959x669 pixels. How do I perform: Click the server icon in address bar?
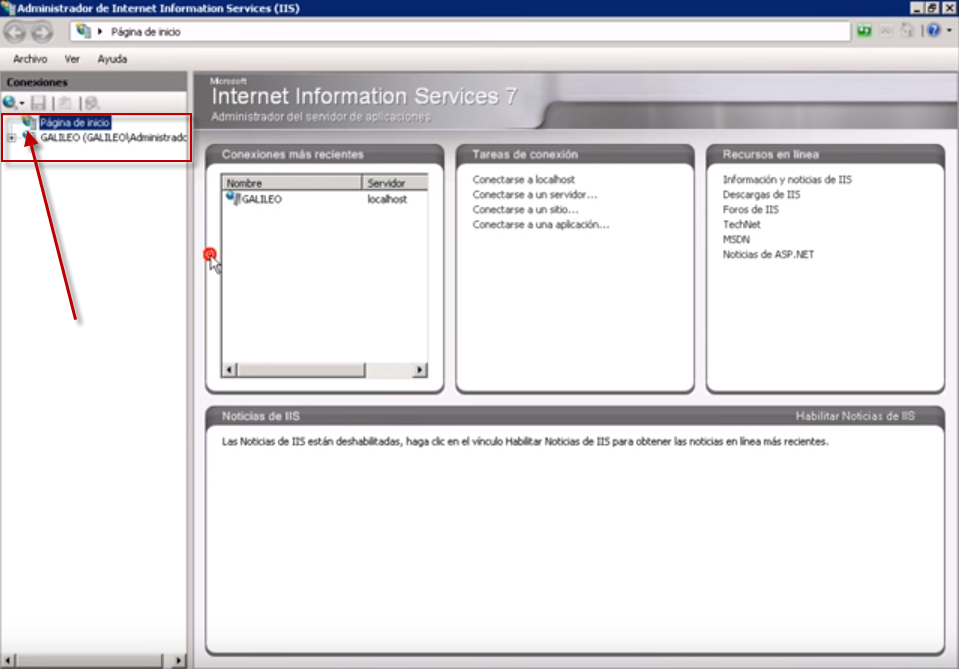click(83, 31)
